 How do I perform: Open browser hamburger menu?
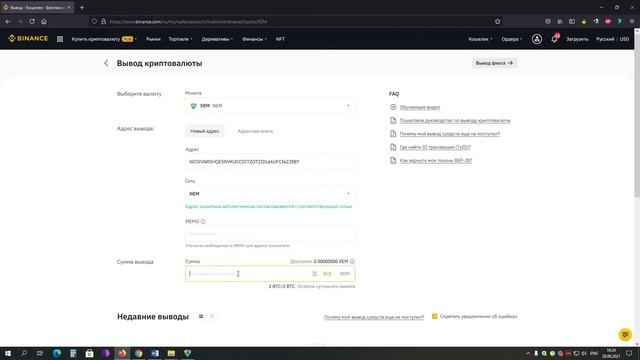click(632, 21)
